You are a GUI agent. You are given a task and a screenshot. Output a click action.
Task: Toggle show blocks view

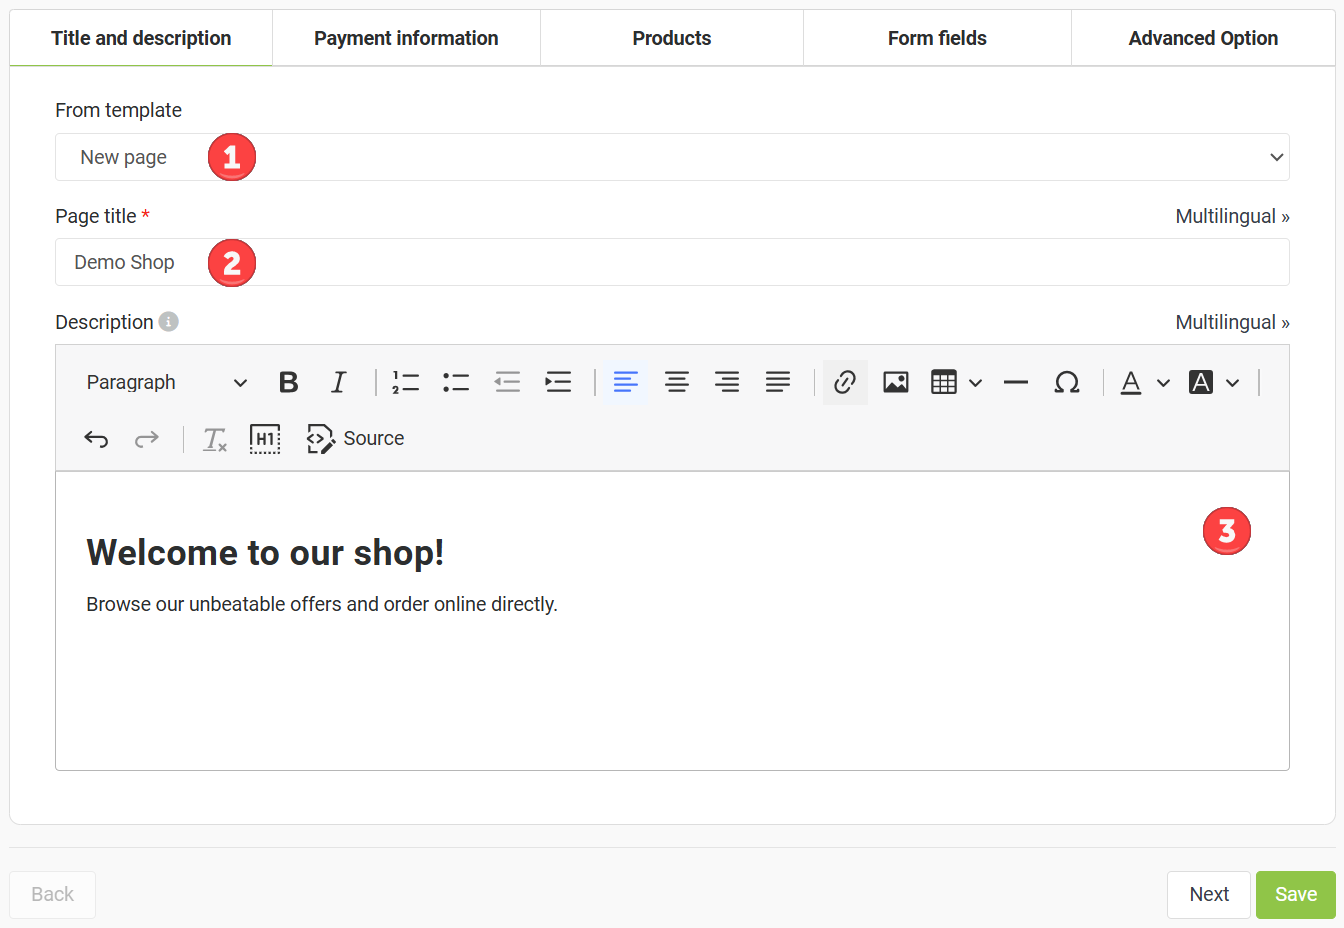tap(265, 439)
